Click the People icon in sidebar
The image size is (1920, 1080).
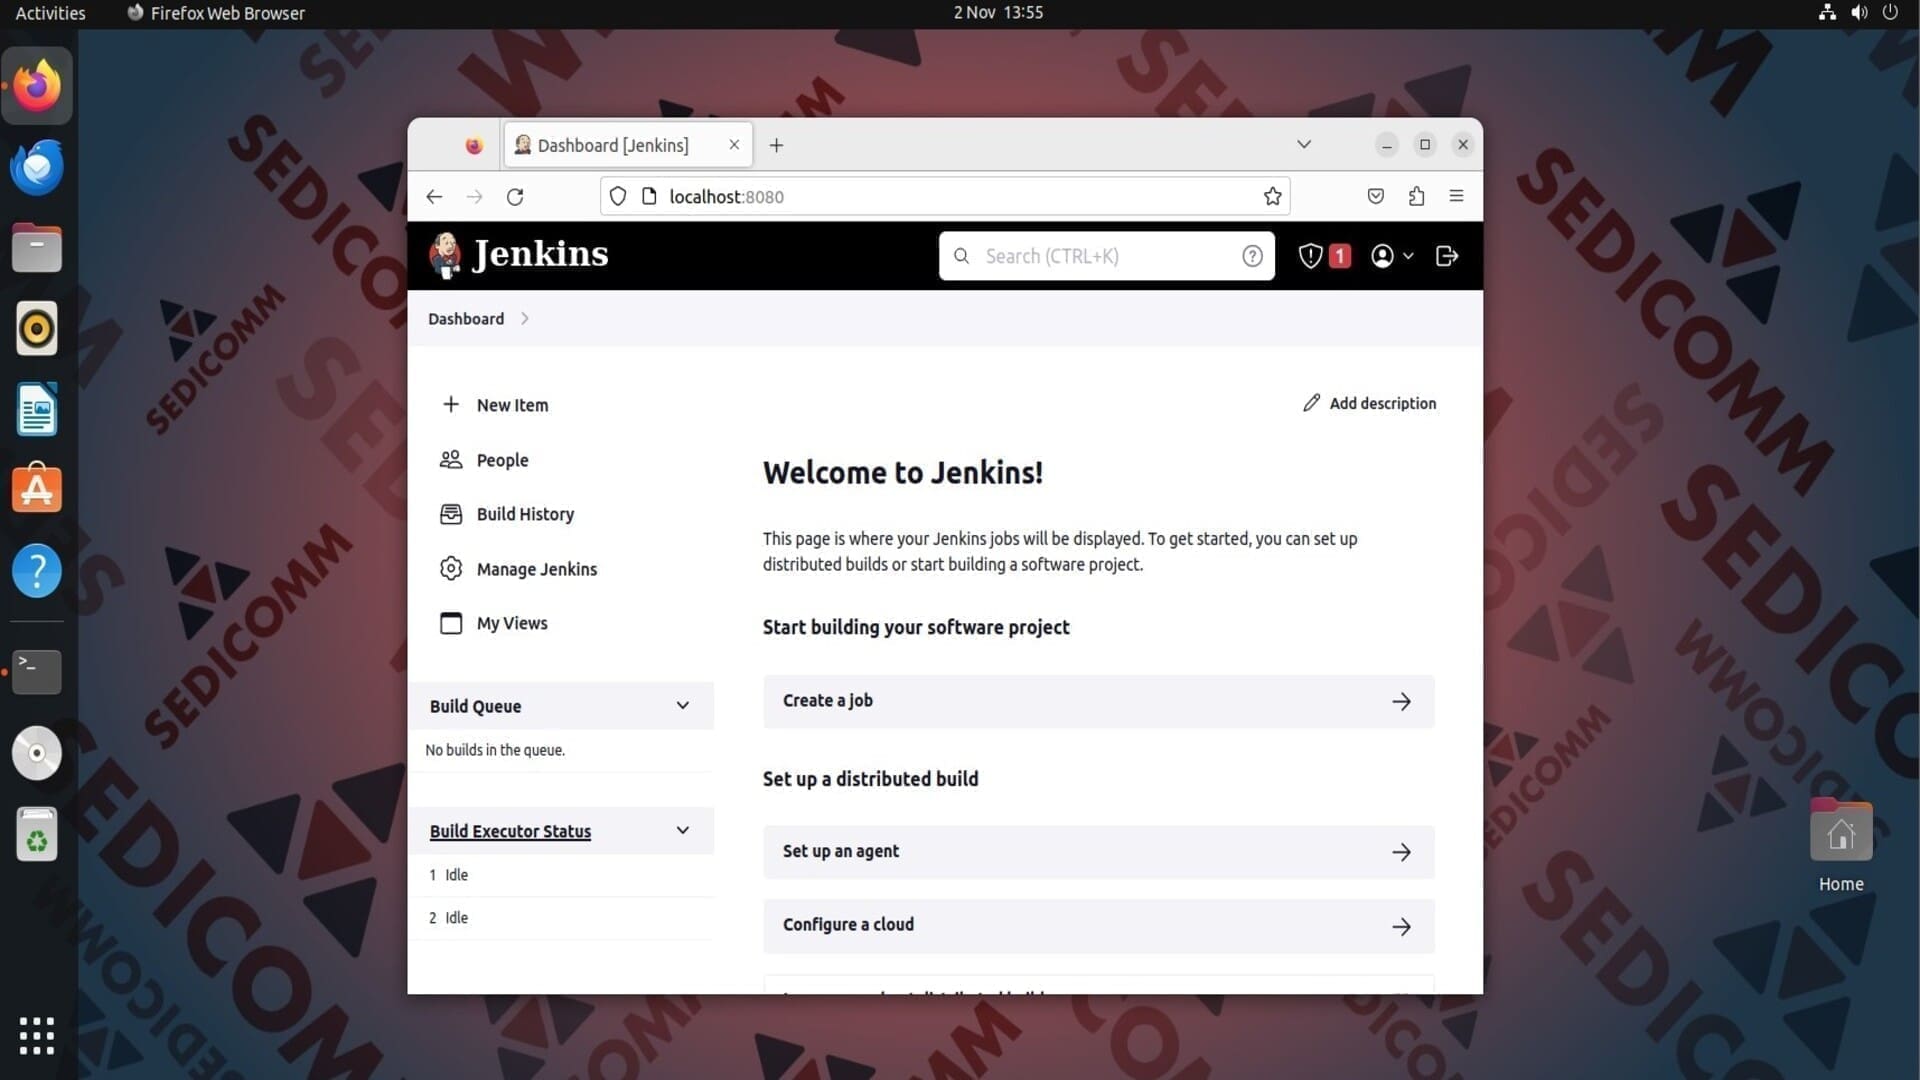(x=451, y=459)
